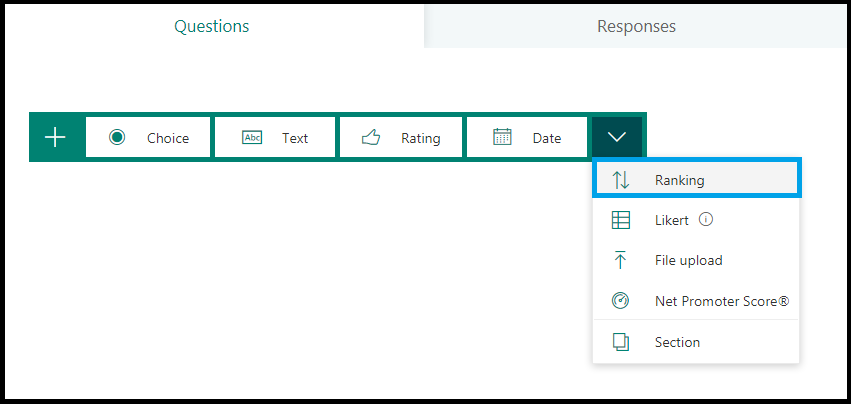This screenshot has height=404, width=851.
Task: Click the calendar Date icon
Action: (502, 137)
